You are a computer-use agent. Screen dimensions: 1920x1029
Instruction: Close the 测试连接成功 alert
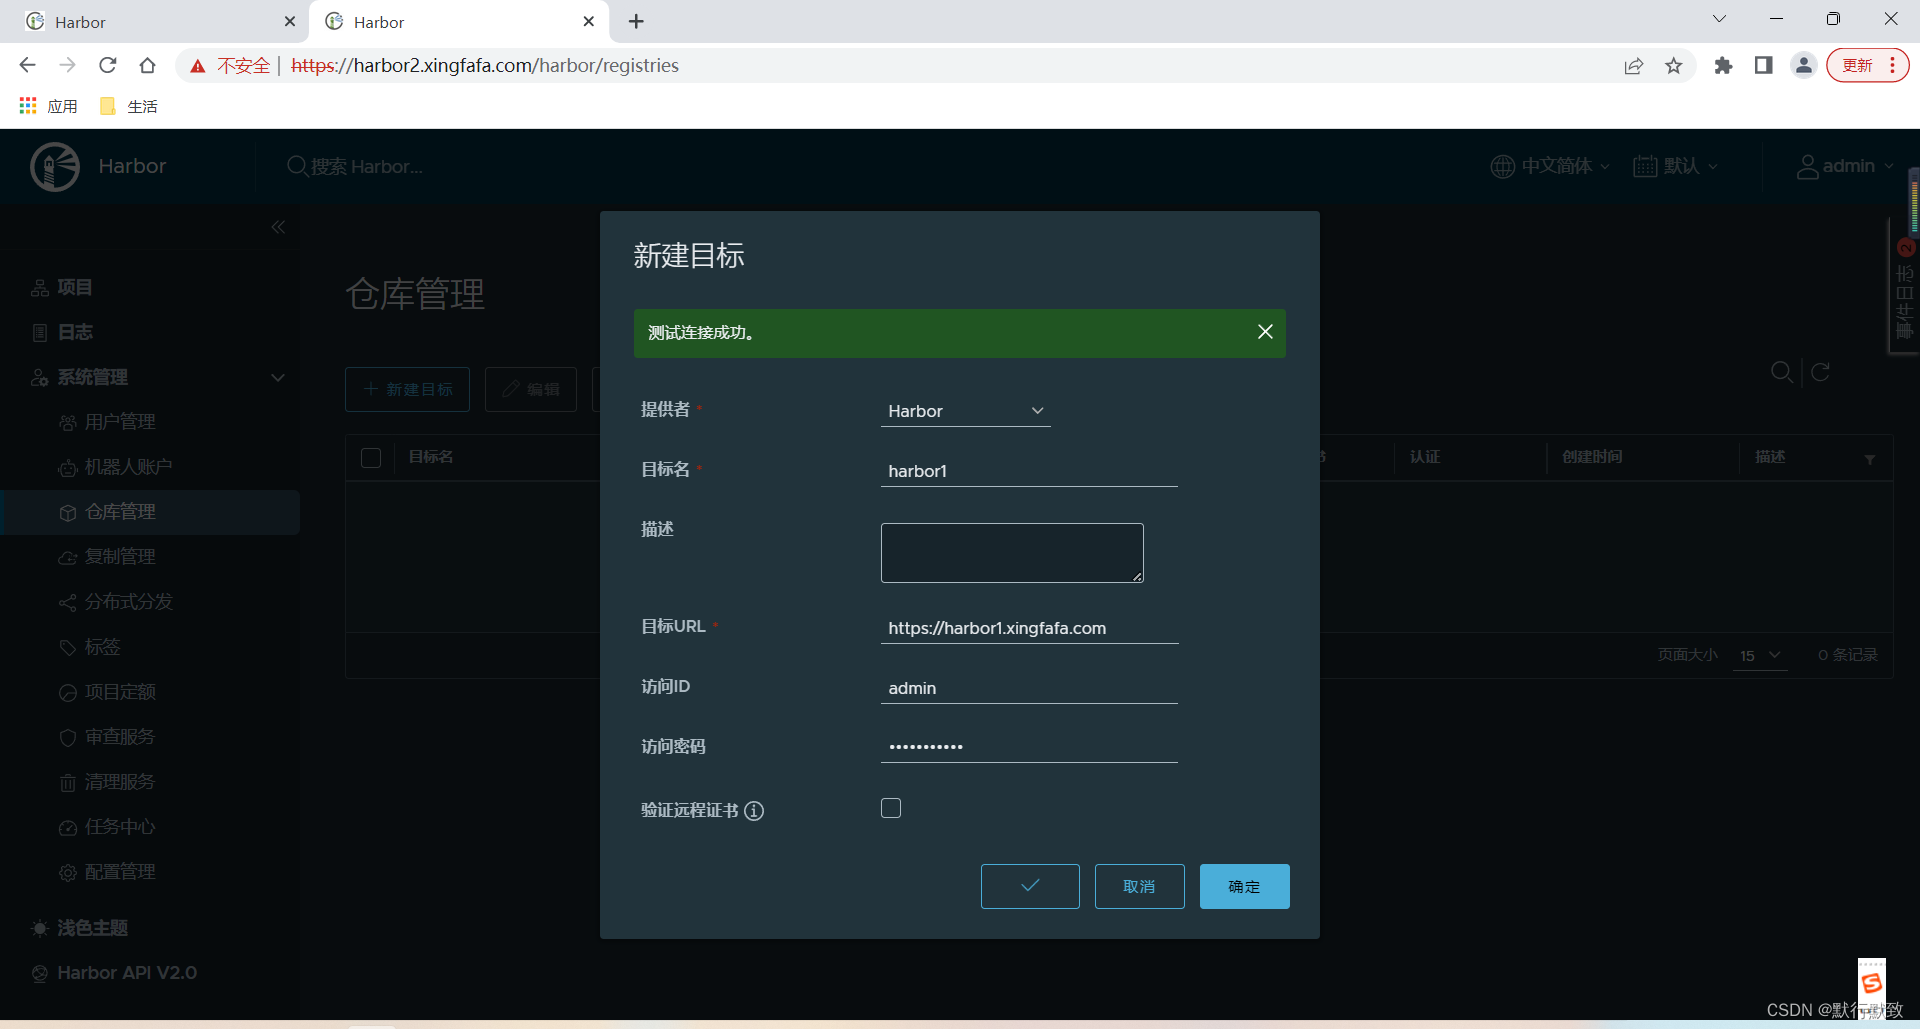click(1265, 332)
